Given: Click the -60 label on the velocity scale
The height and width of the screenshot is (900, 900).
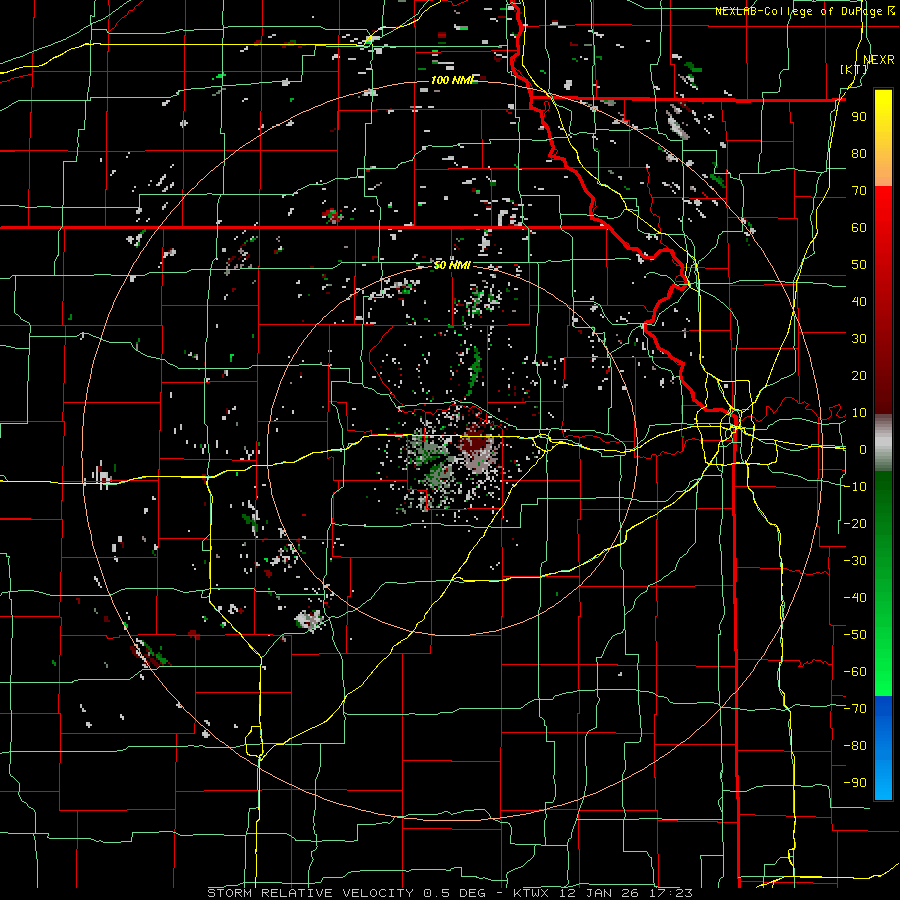Looking at the screenshot, I should point(855,672).
